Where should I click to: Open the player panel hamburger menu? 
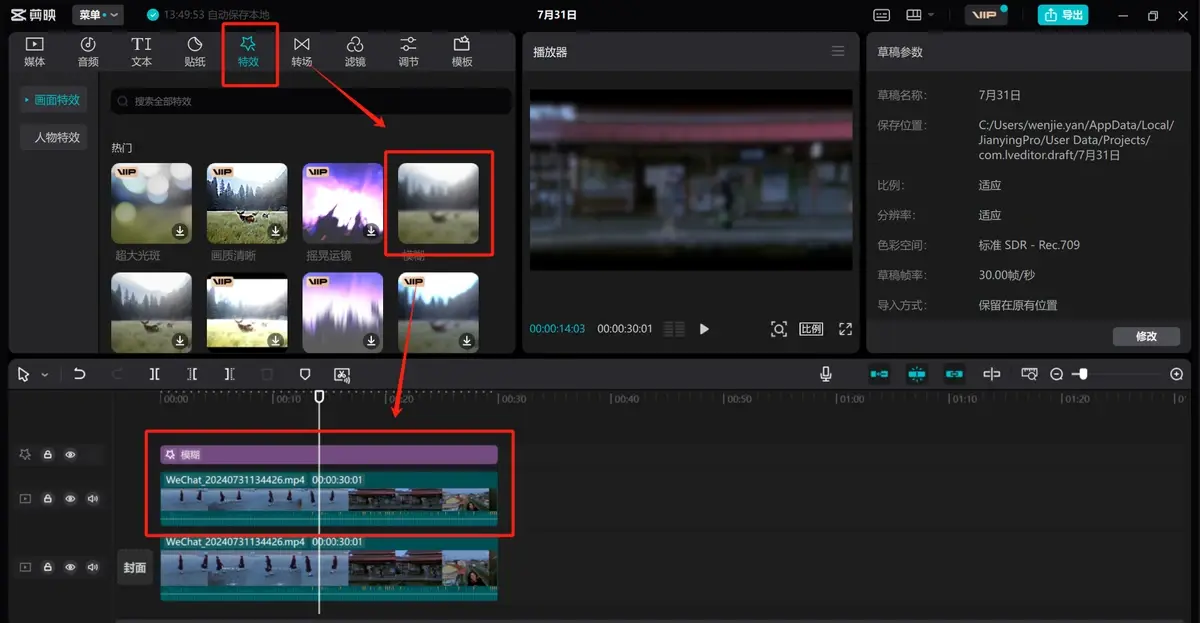click(838, 51)
